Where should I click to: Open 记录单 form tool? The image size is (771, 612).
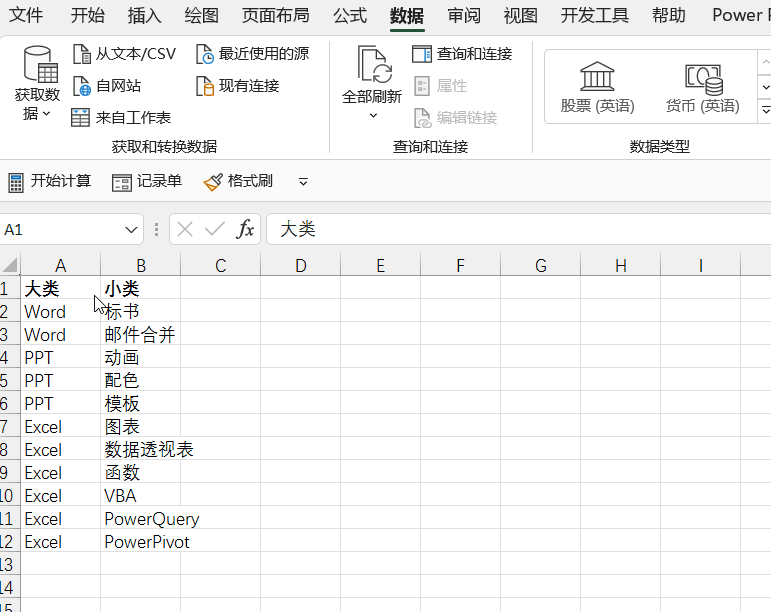pyautogui.click(x=147, y=182)
